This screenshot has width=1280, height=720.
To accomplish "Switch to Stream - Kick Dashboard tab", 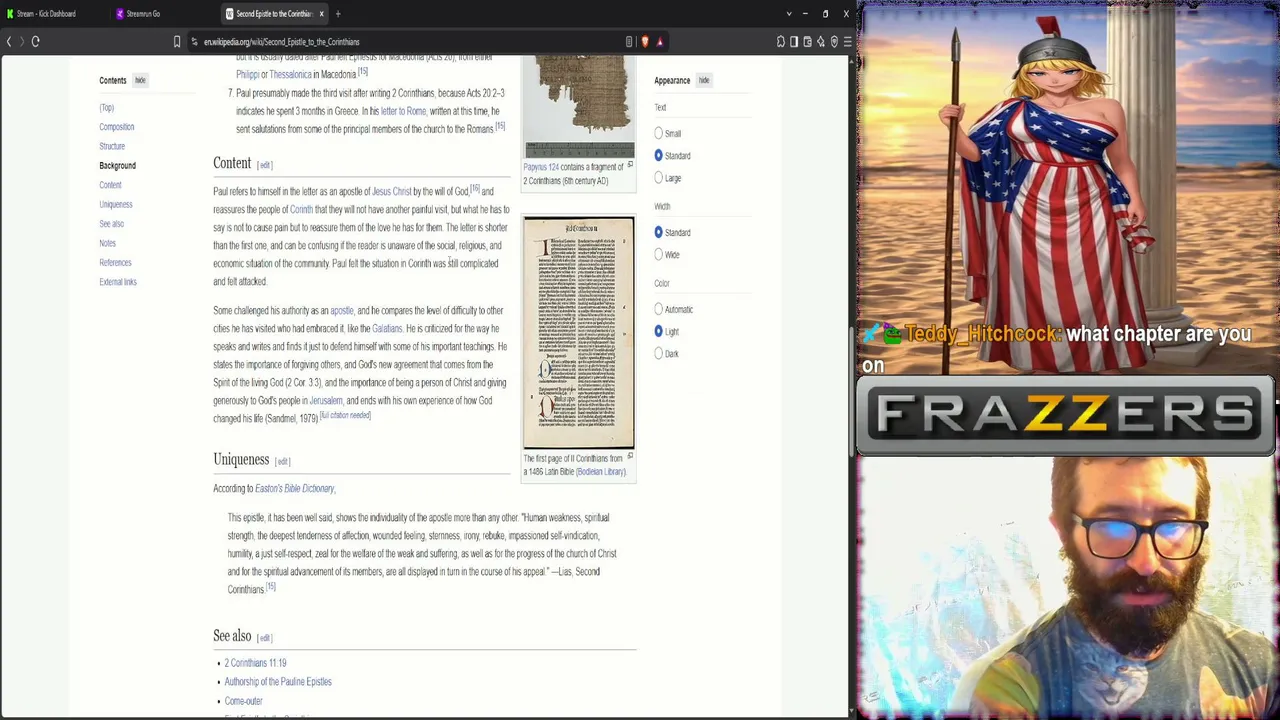I will (x=46, y=14).
